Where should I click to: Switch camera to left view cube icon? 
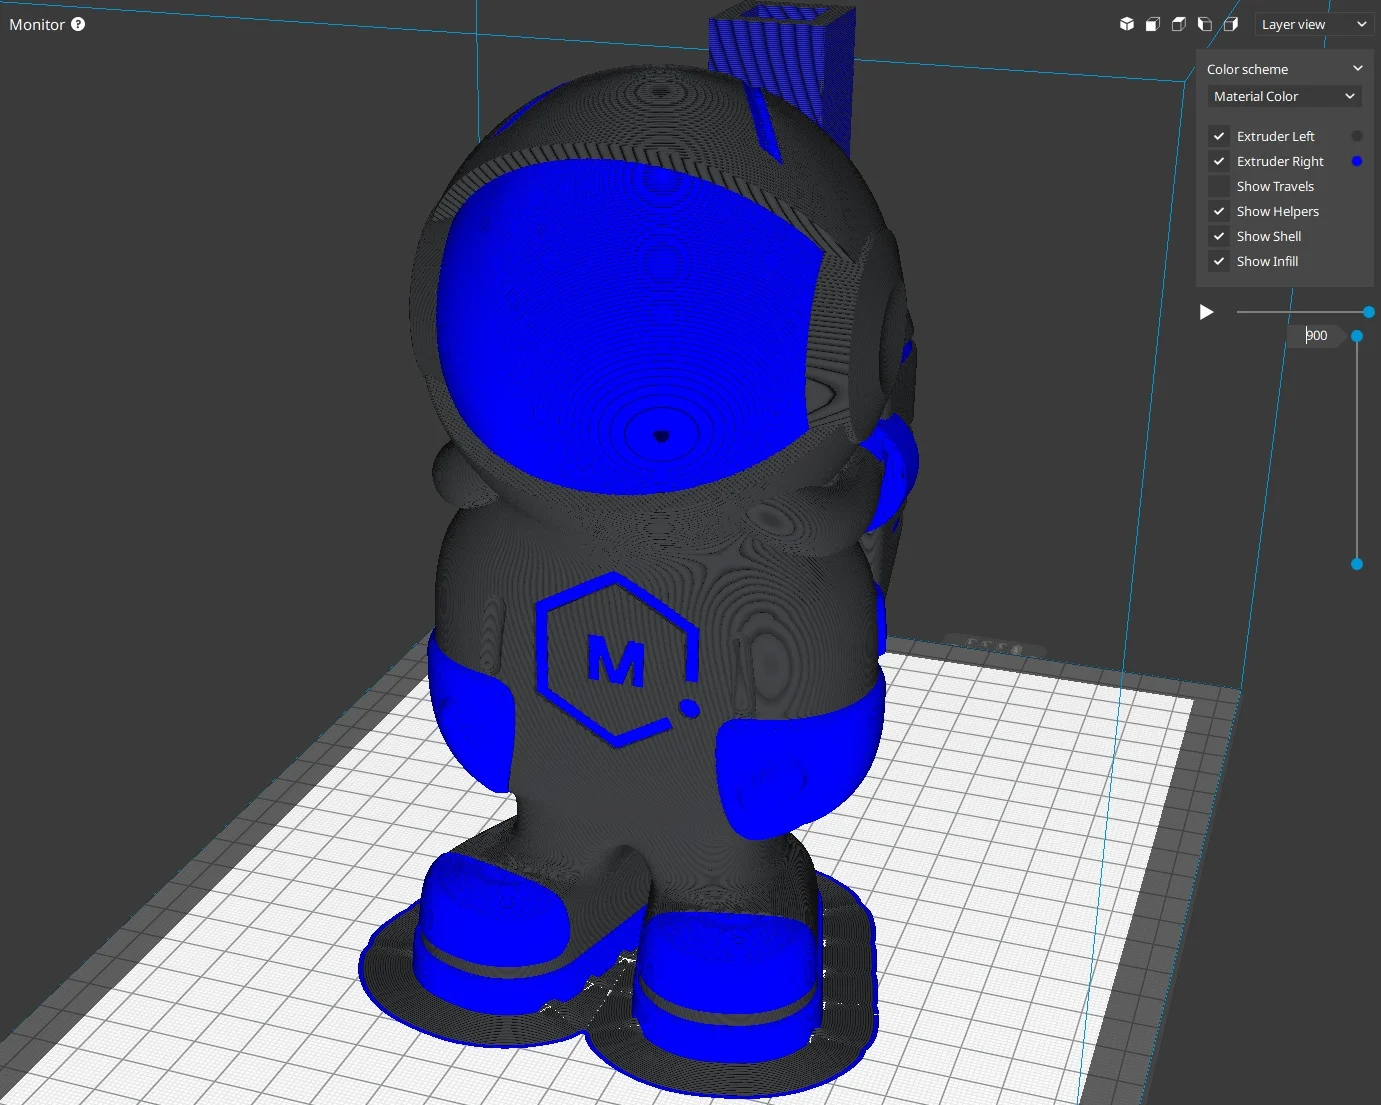pos(1205,24)
